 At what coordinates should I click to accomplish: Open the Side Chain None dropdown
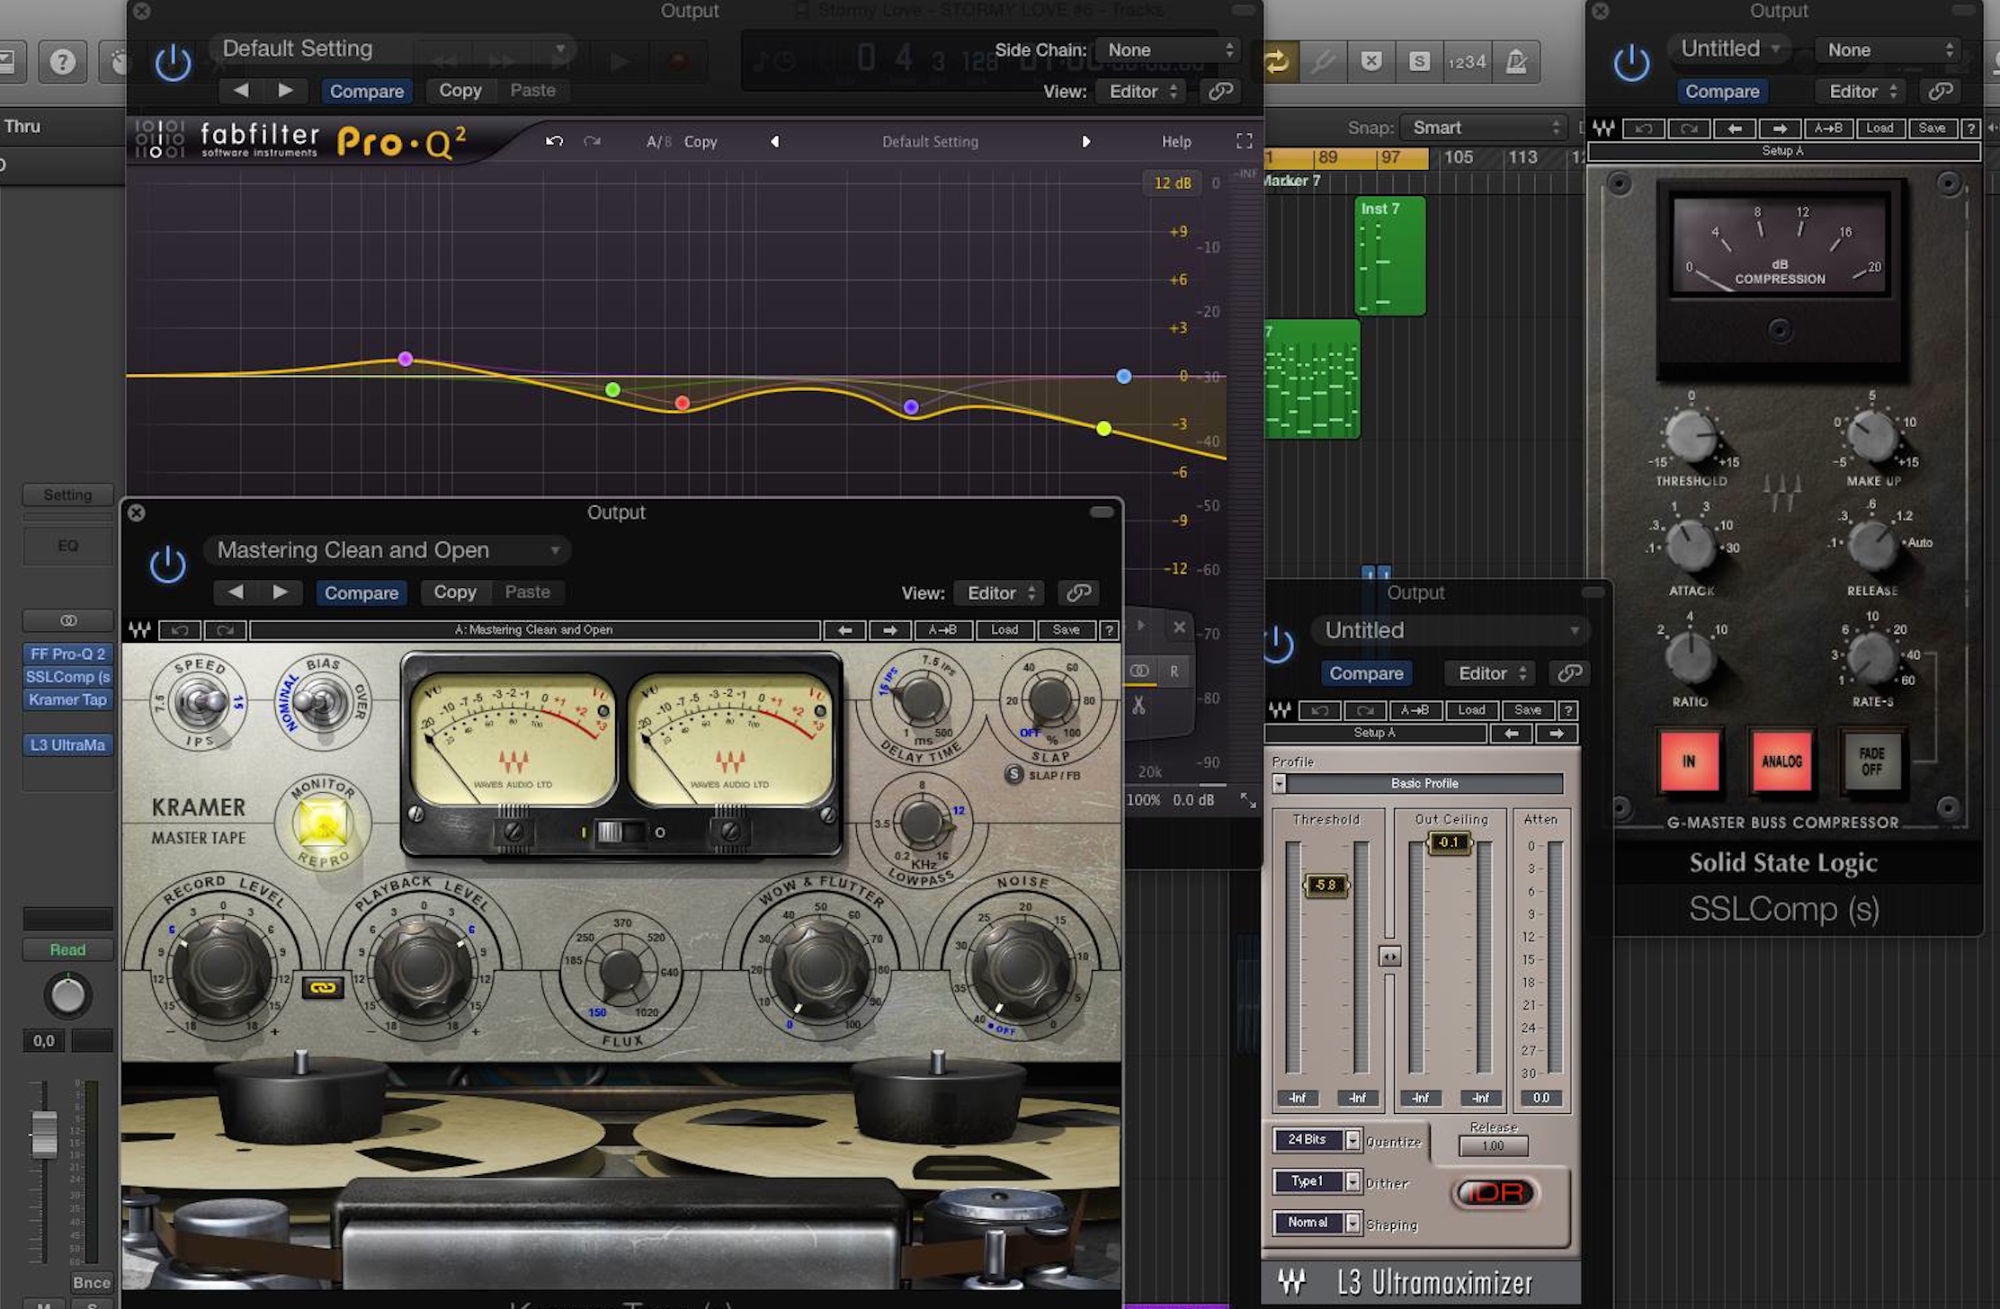pyautogui.click(x=1169, y=50)
